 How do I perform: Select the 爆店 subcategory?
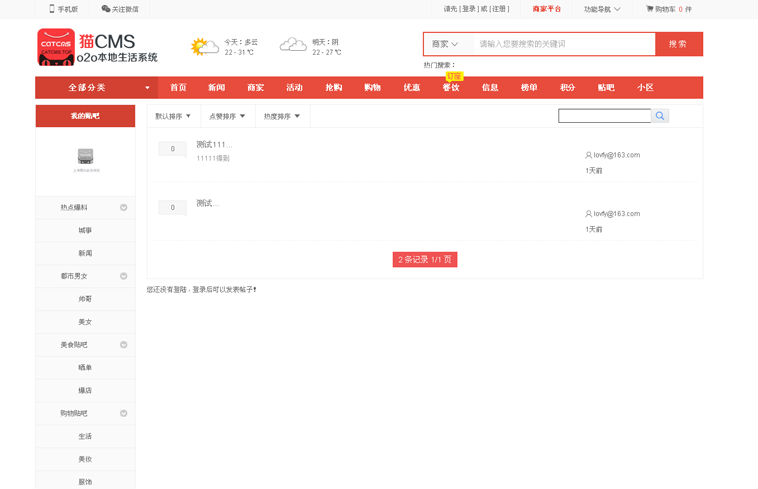(85, 390)
